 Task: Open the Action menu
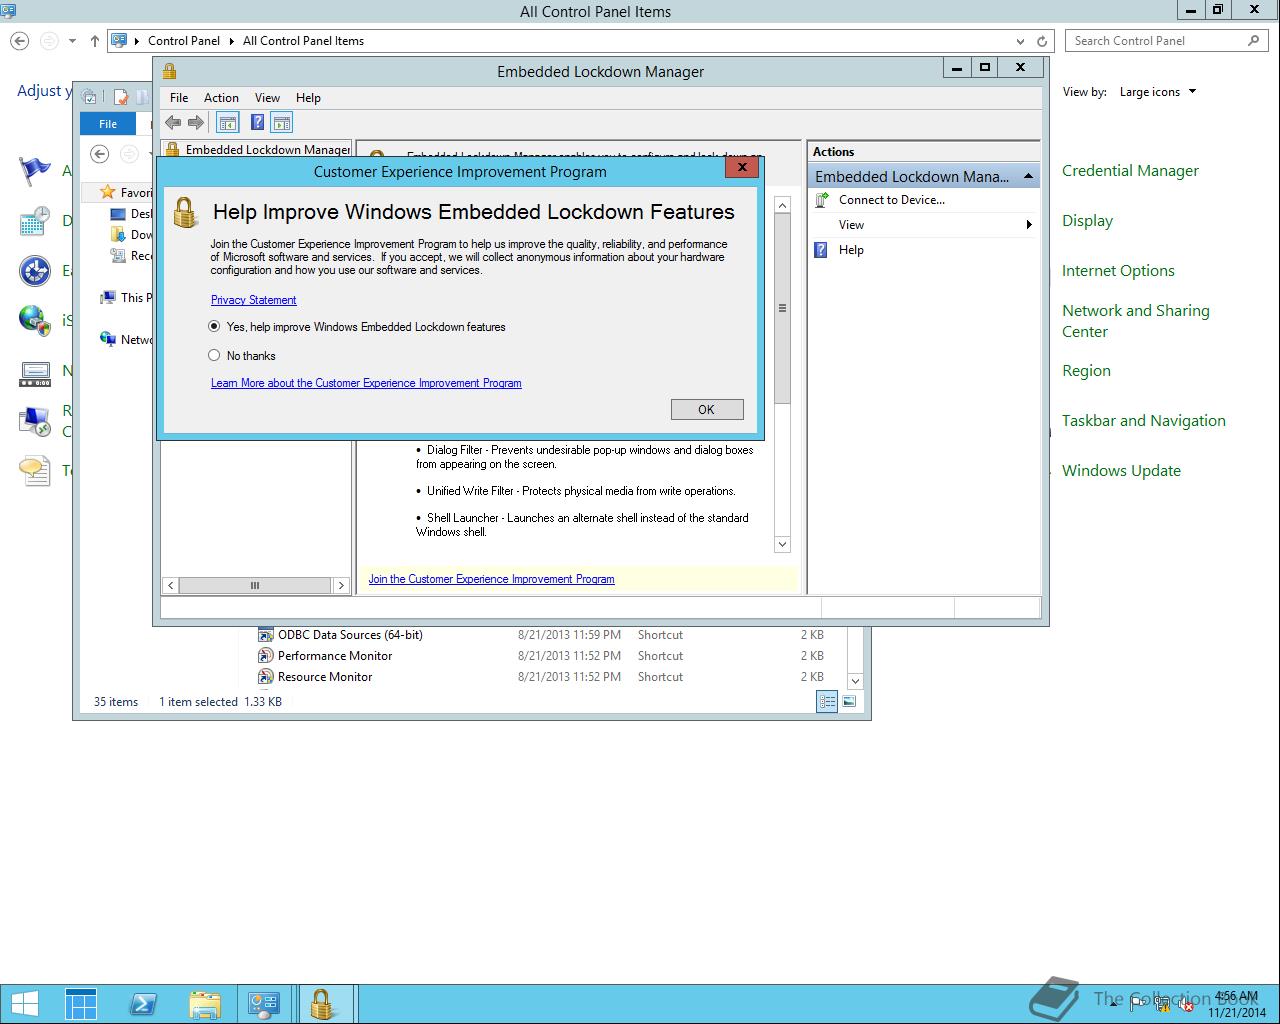click(221, 98)
